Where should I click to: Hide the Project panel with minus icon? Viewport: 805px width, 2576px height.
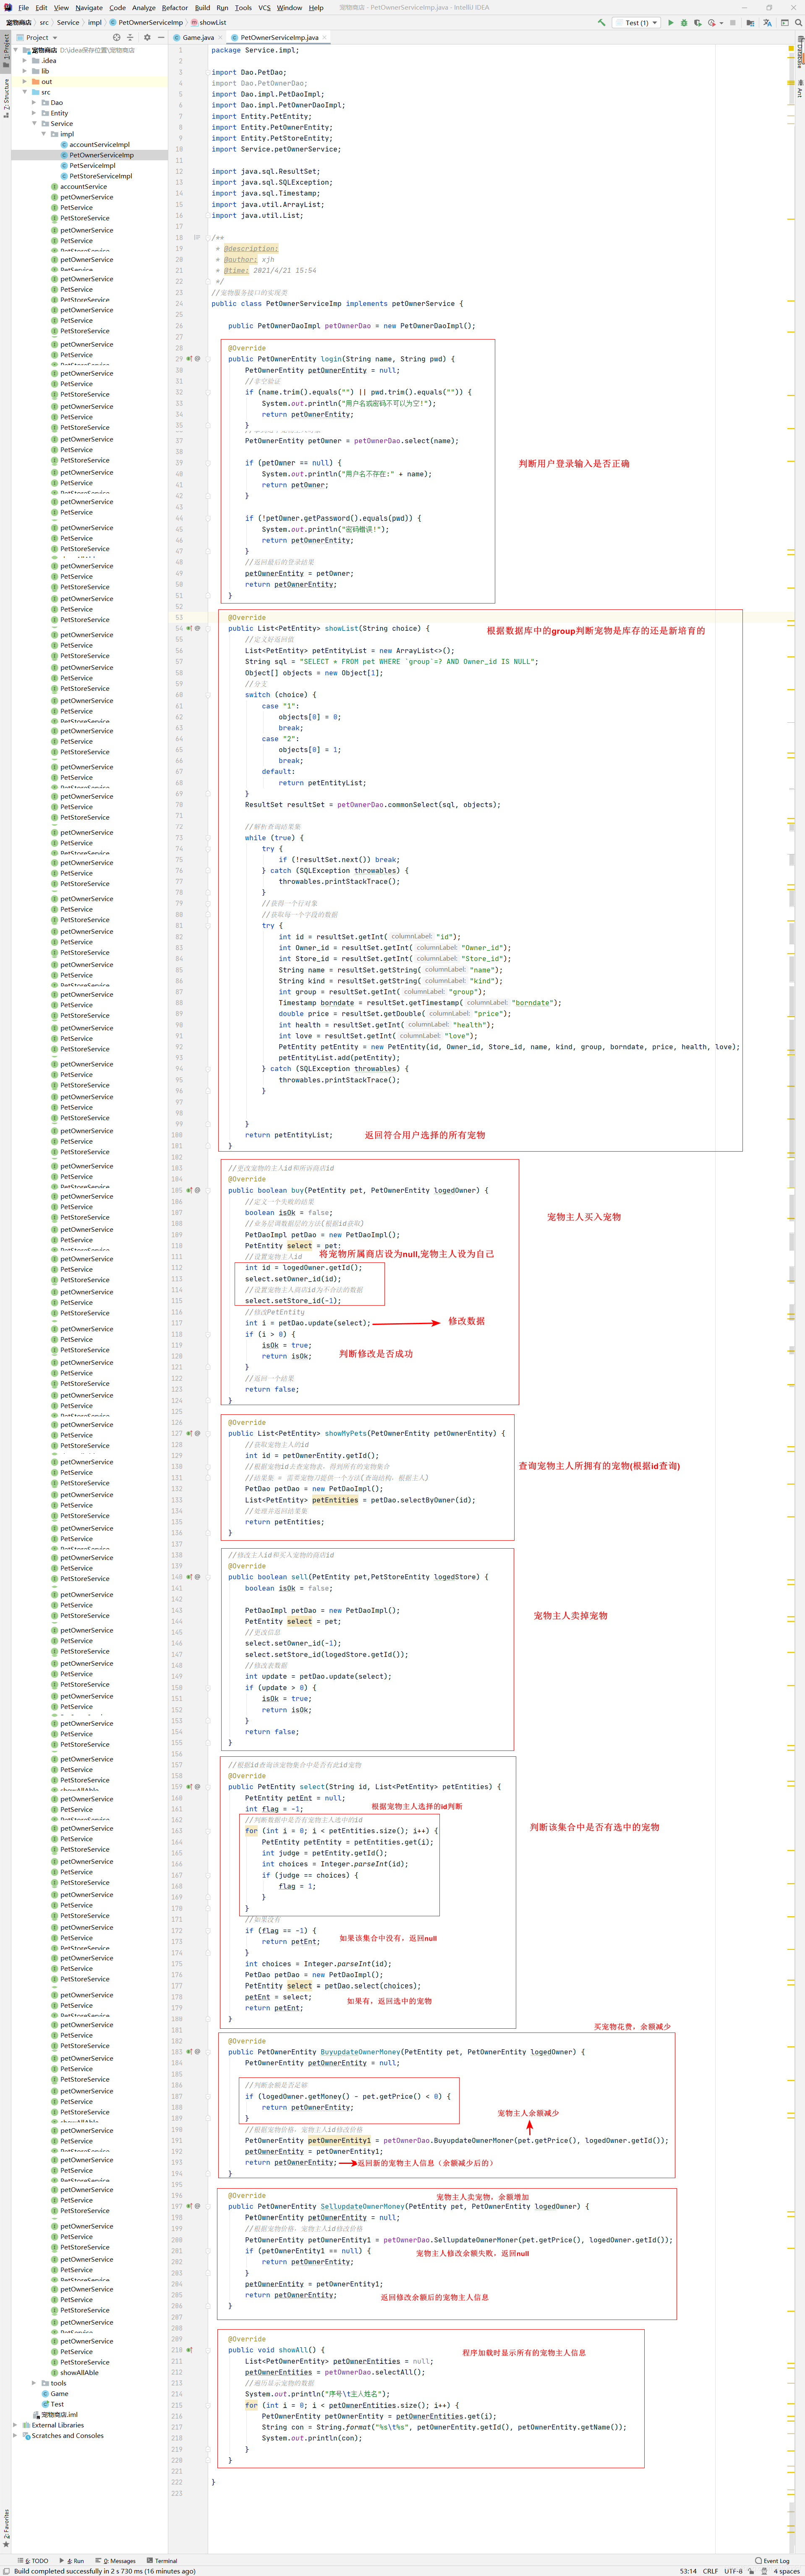pyautogui.click(x=161, y=37)
